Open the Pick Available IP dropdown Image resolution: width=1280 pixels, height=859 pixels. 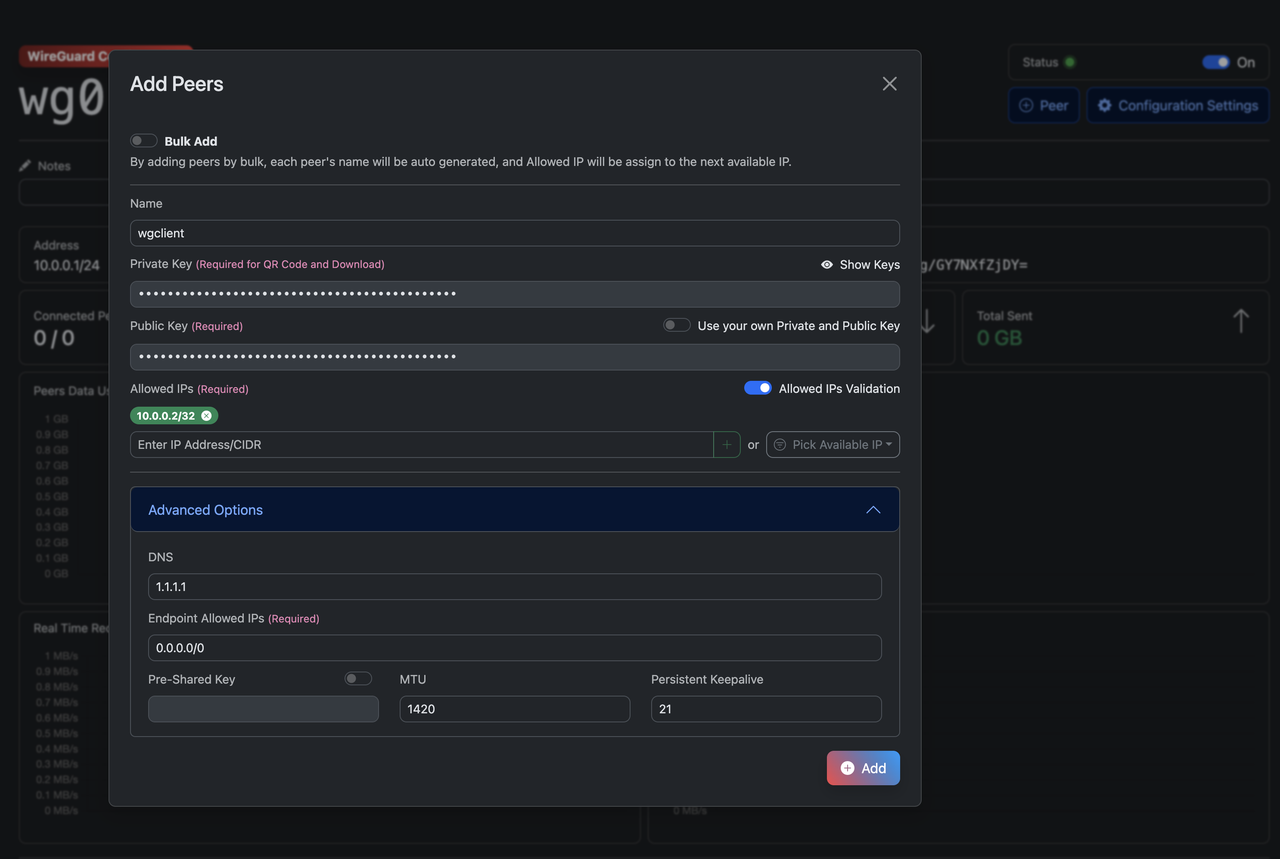coord(833,444)
